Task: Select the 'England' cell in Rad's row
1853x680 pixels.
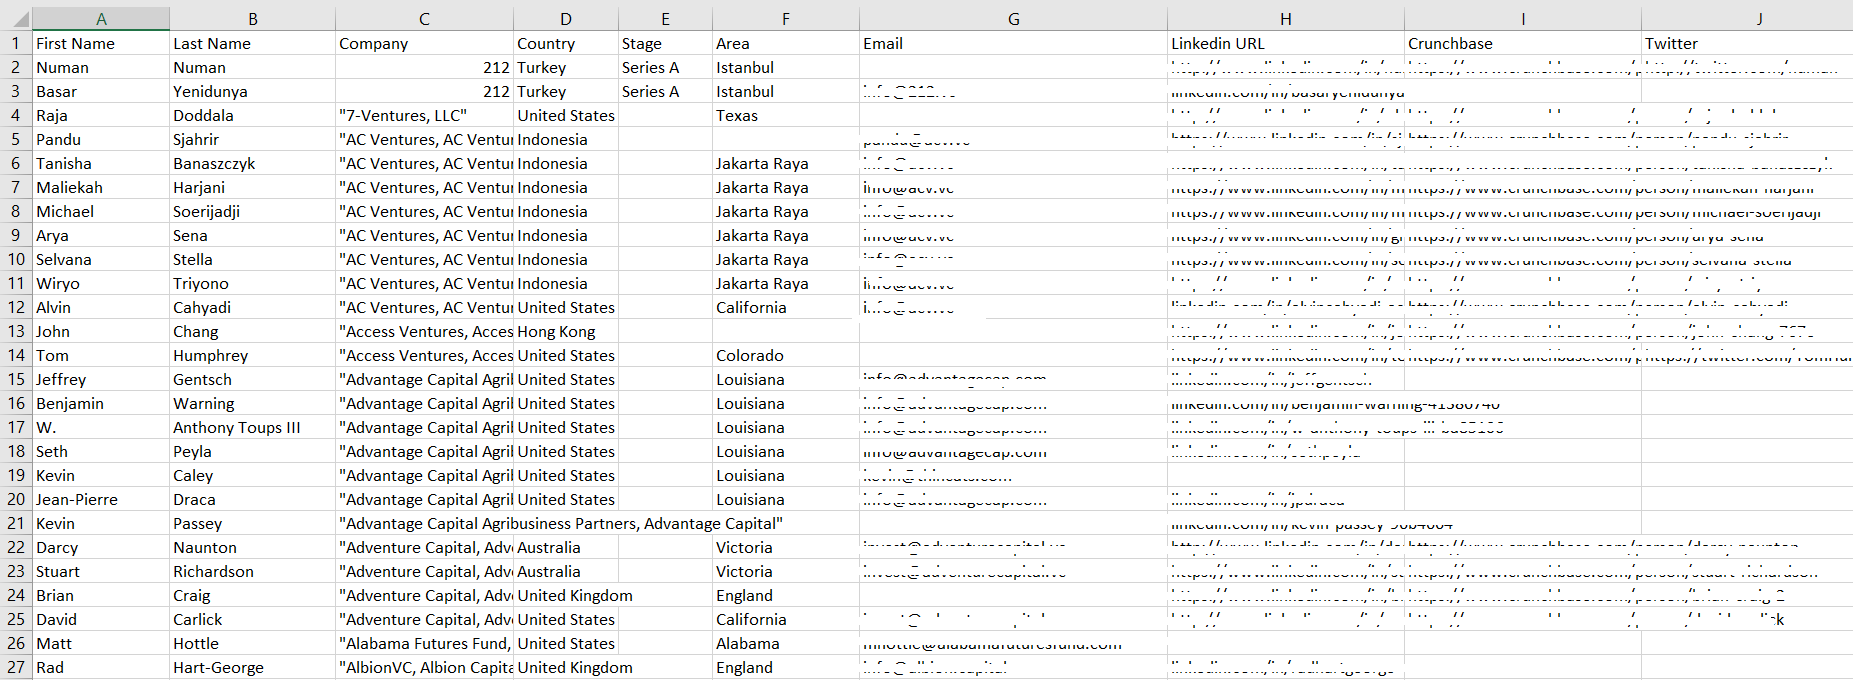Action: (786, 667)
